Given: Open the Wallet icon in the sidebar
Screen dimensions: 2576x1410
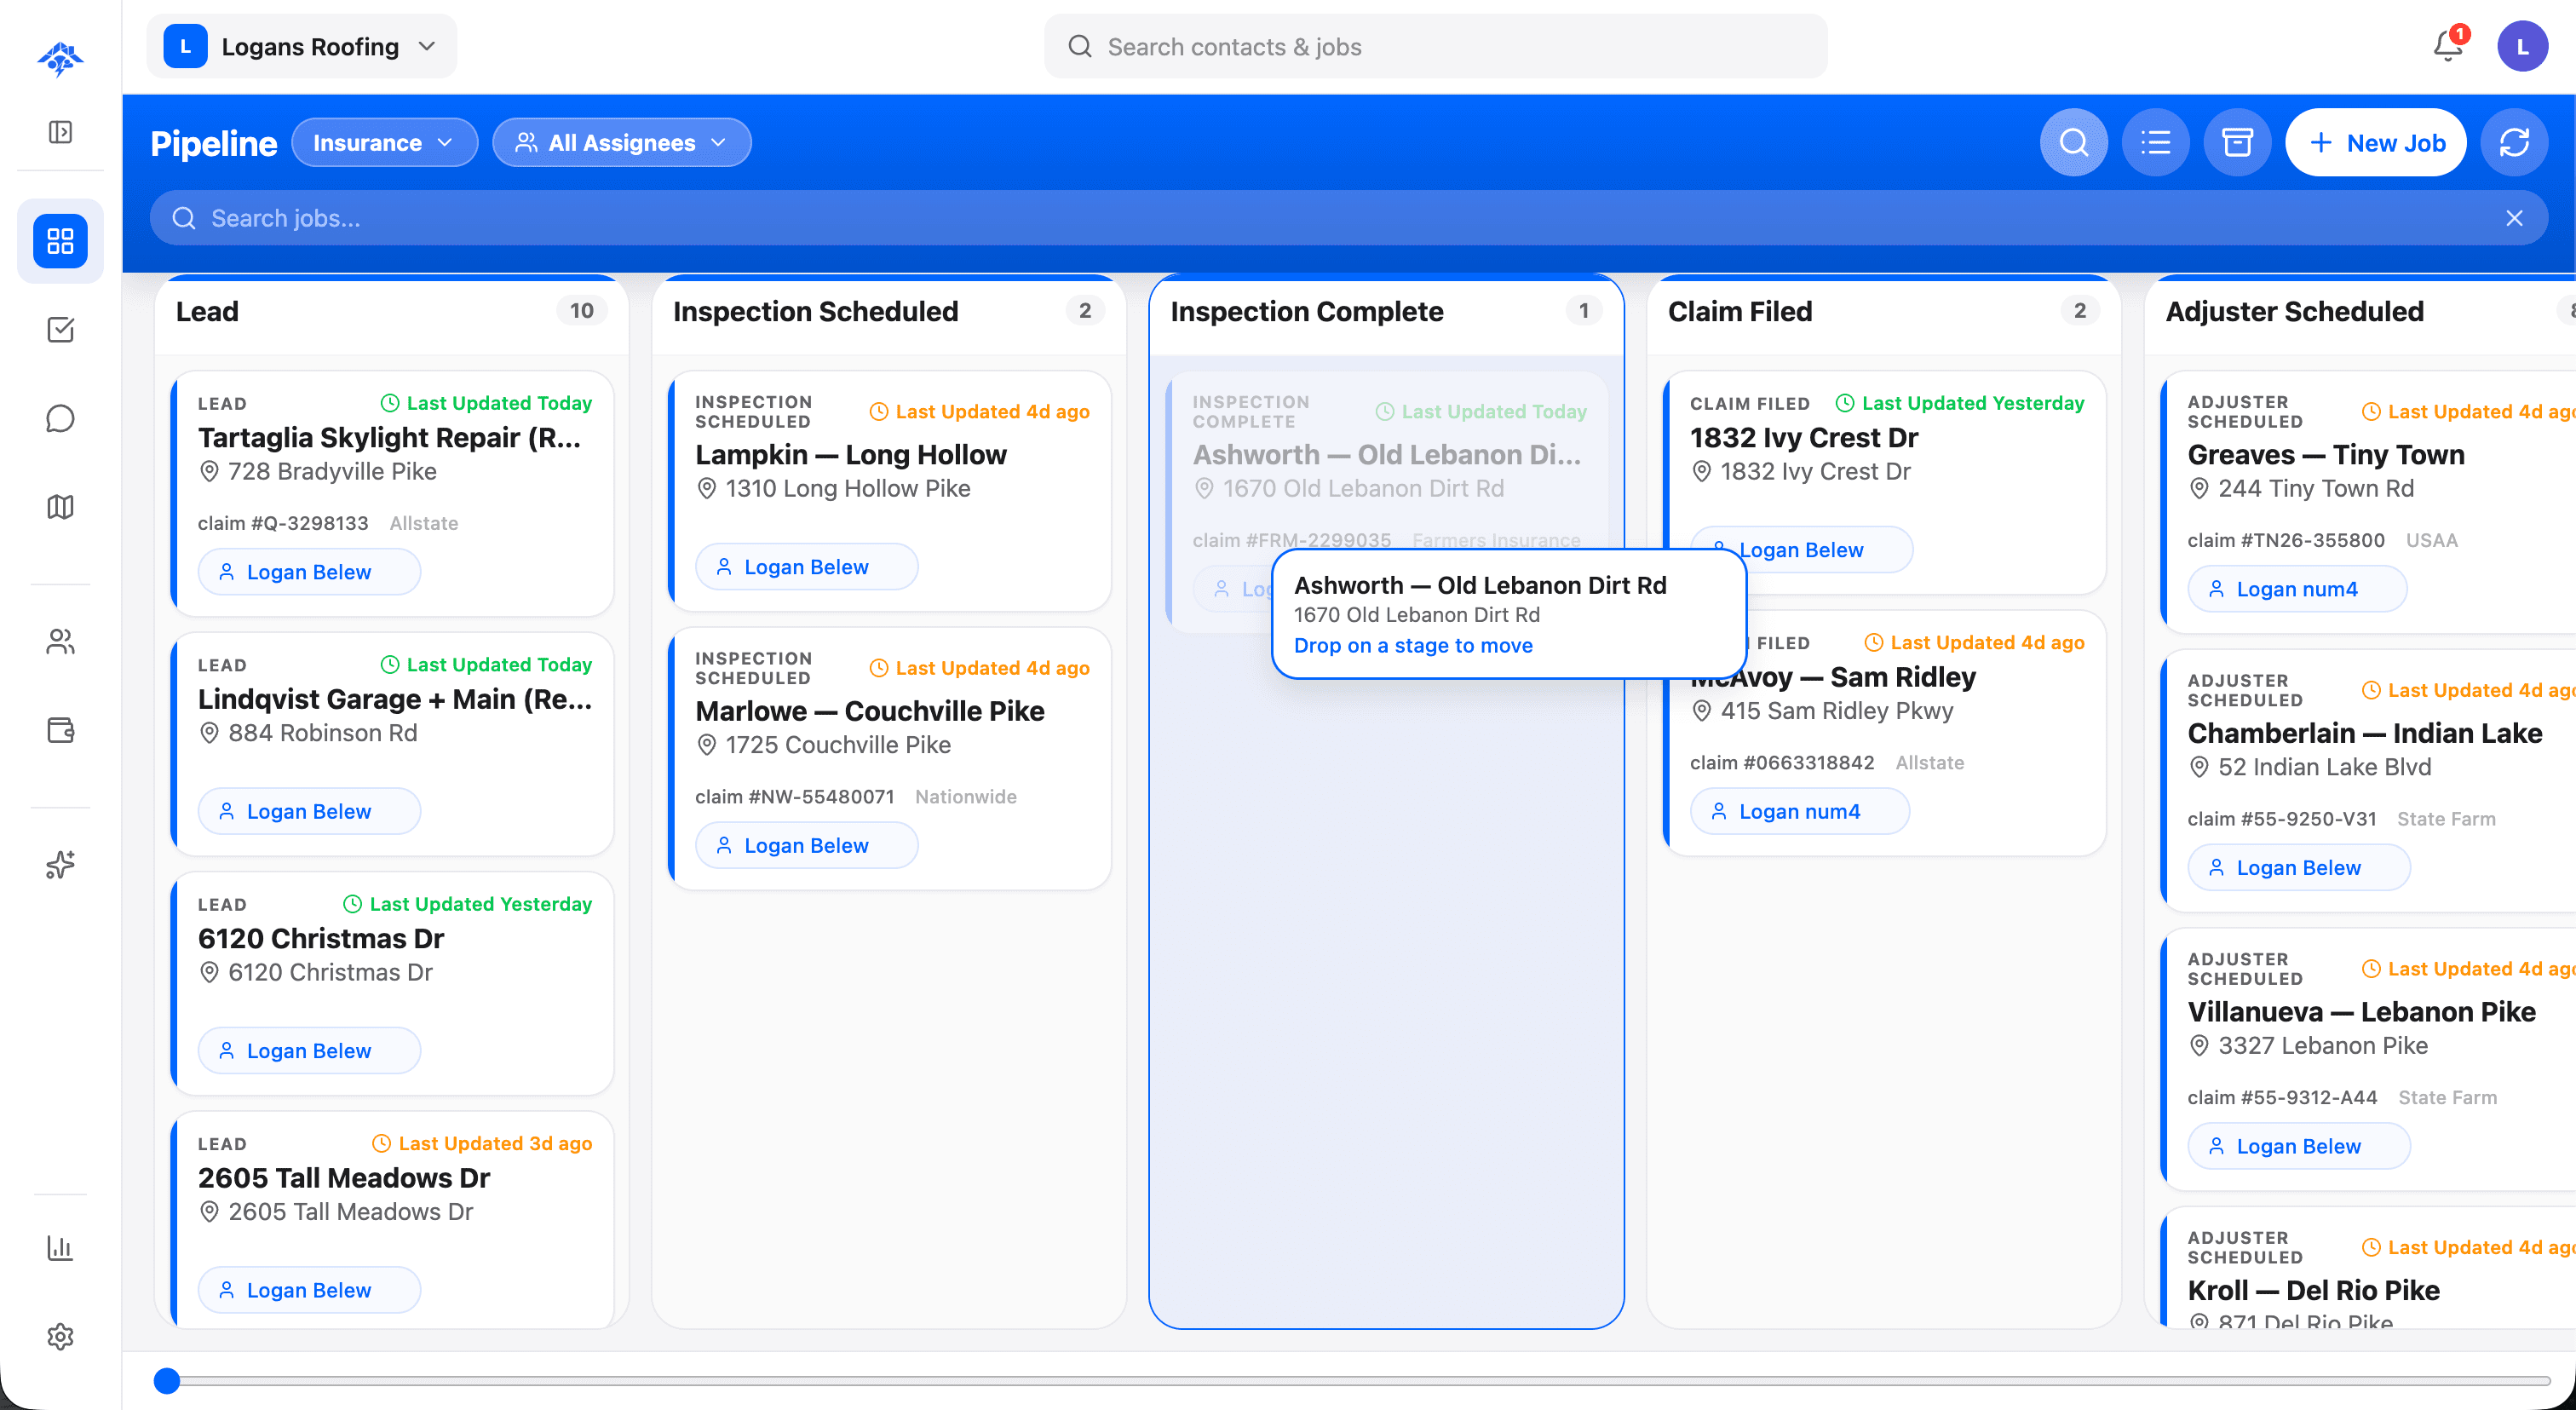Looking at the screenshot, I should (x=60, y=730).
